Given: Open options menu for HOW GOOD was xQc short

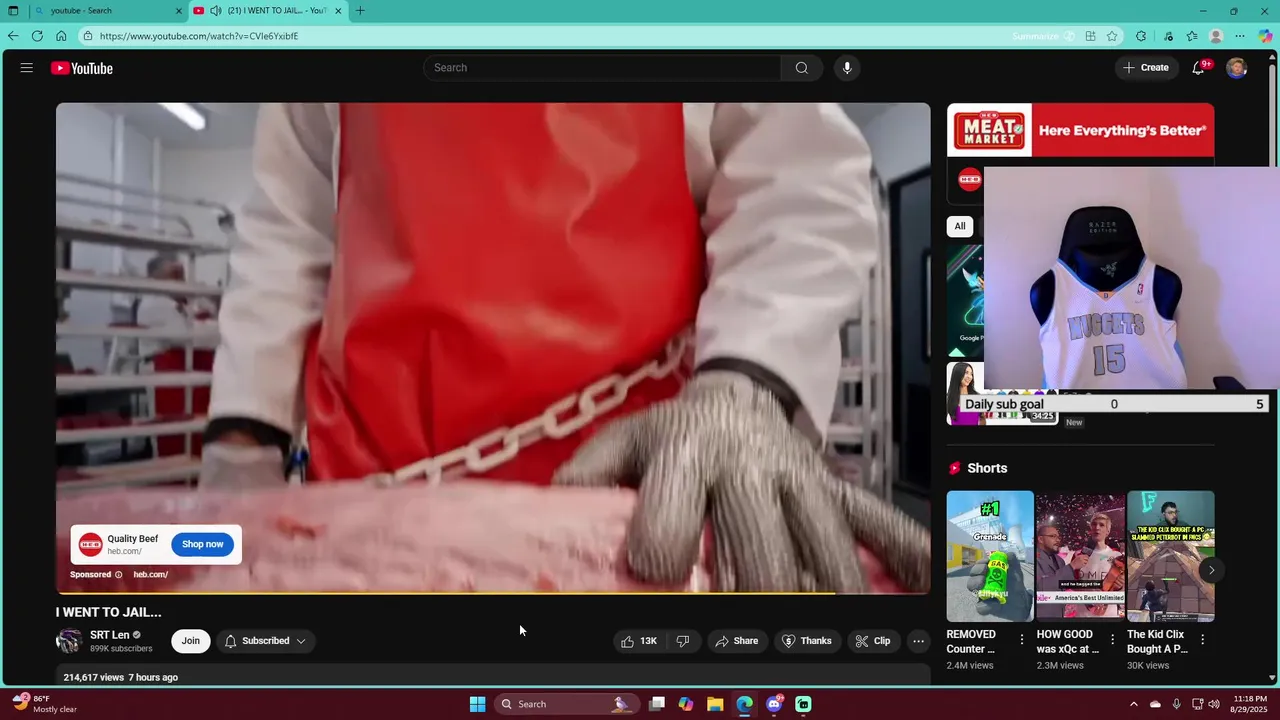Looking at the screenshot, I should pyautogui.click(x=1112, y=640).
